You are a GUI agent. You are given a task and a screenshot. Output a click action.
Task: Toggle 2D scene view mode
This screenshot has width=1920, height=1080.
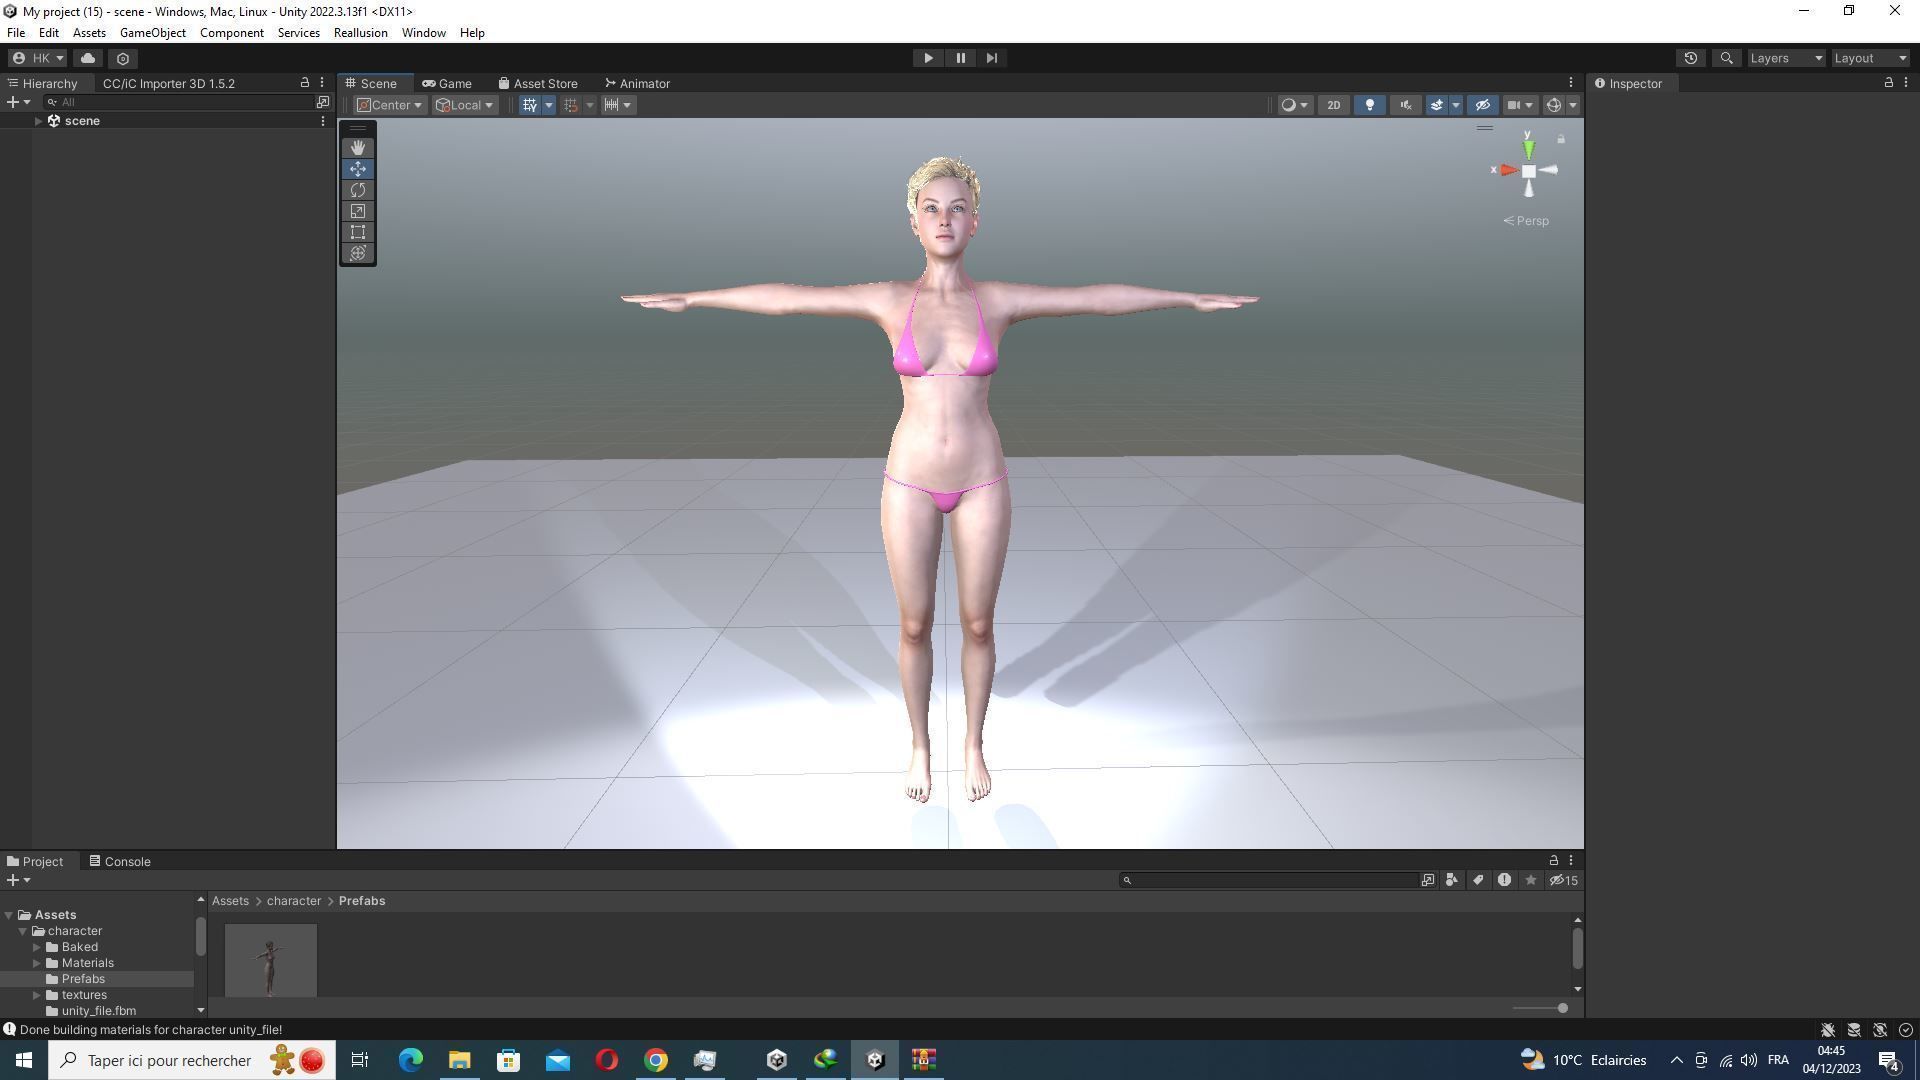pos(1333,105)
